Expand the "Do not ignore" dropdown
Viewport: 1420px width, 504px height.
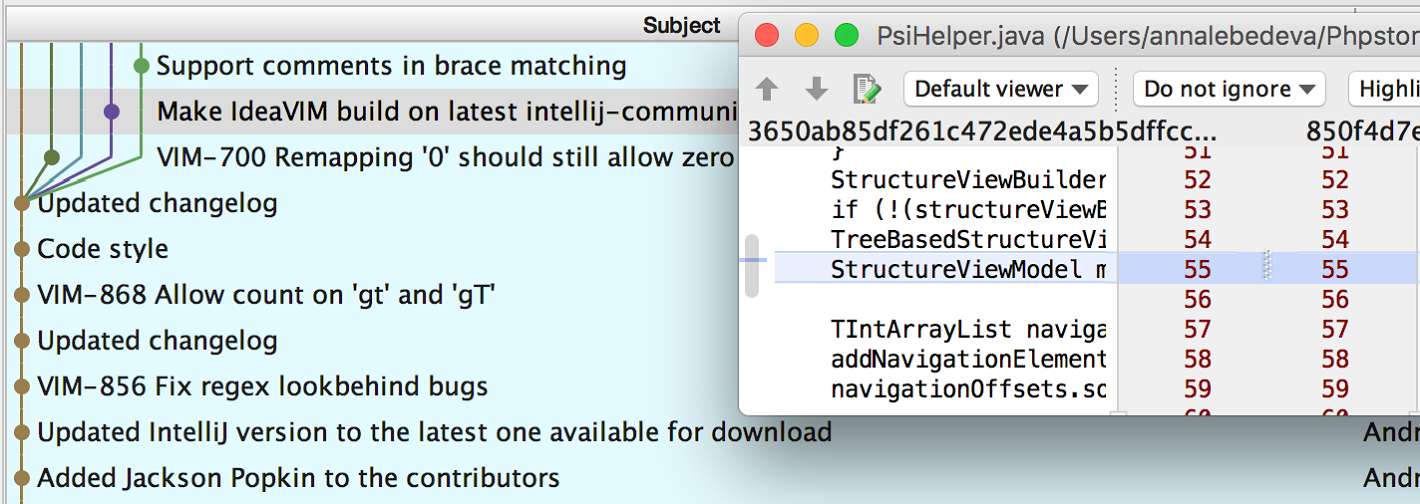pos(1228,89)
